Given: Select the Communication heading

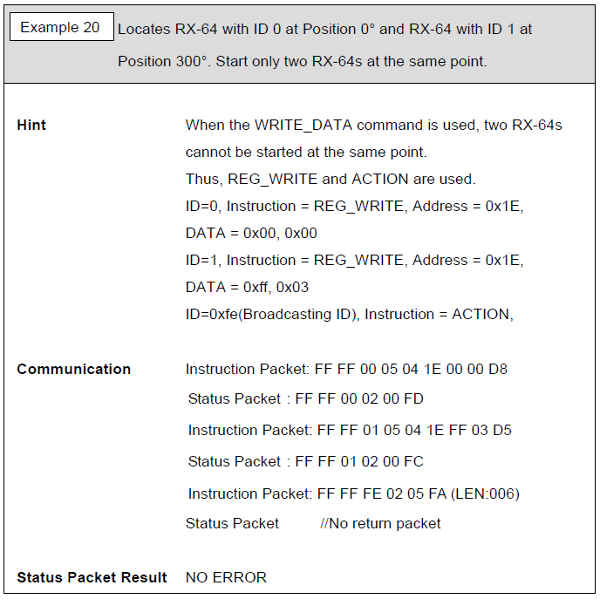Looking at the screenshot, I should pos(74,369).
